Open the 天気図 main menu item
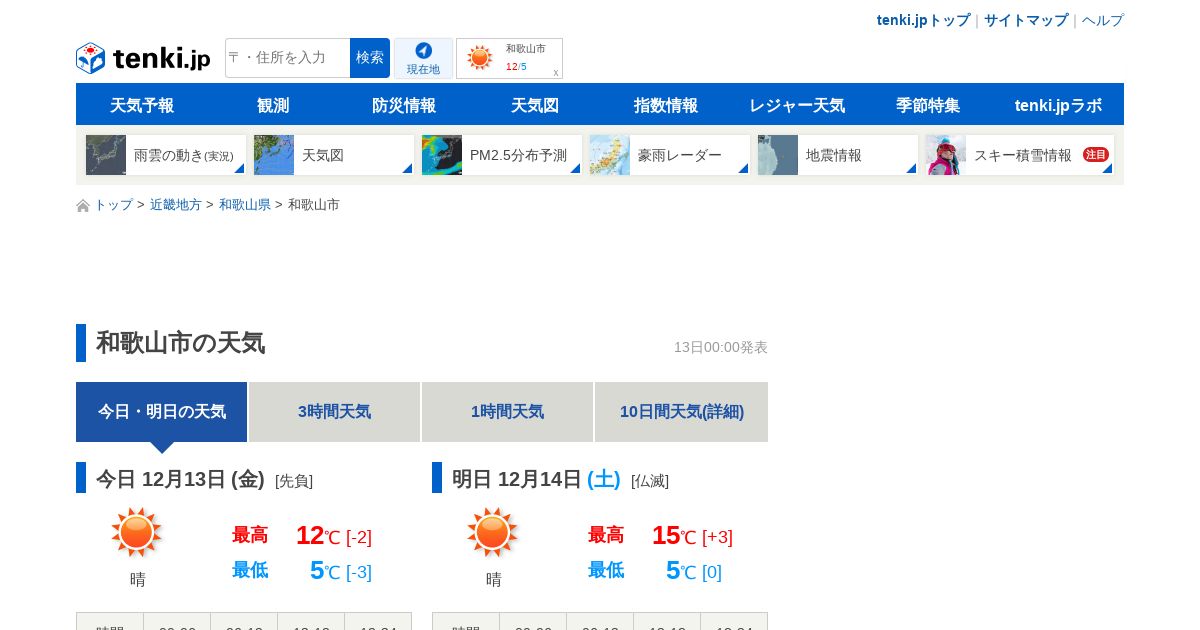The width and height of the screenshot is (1200, 630). (535, 104)
